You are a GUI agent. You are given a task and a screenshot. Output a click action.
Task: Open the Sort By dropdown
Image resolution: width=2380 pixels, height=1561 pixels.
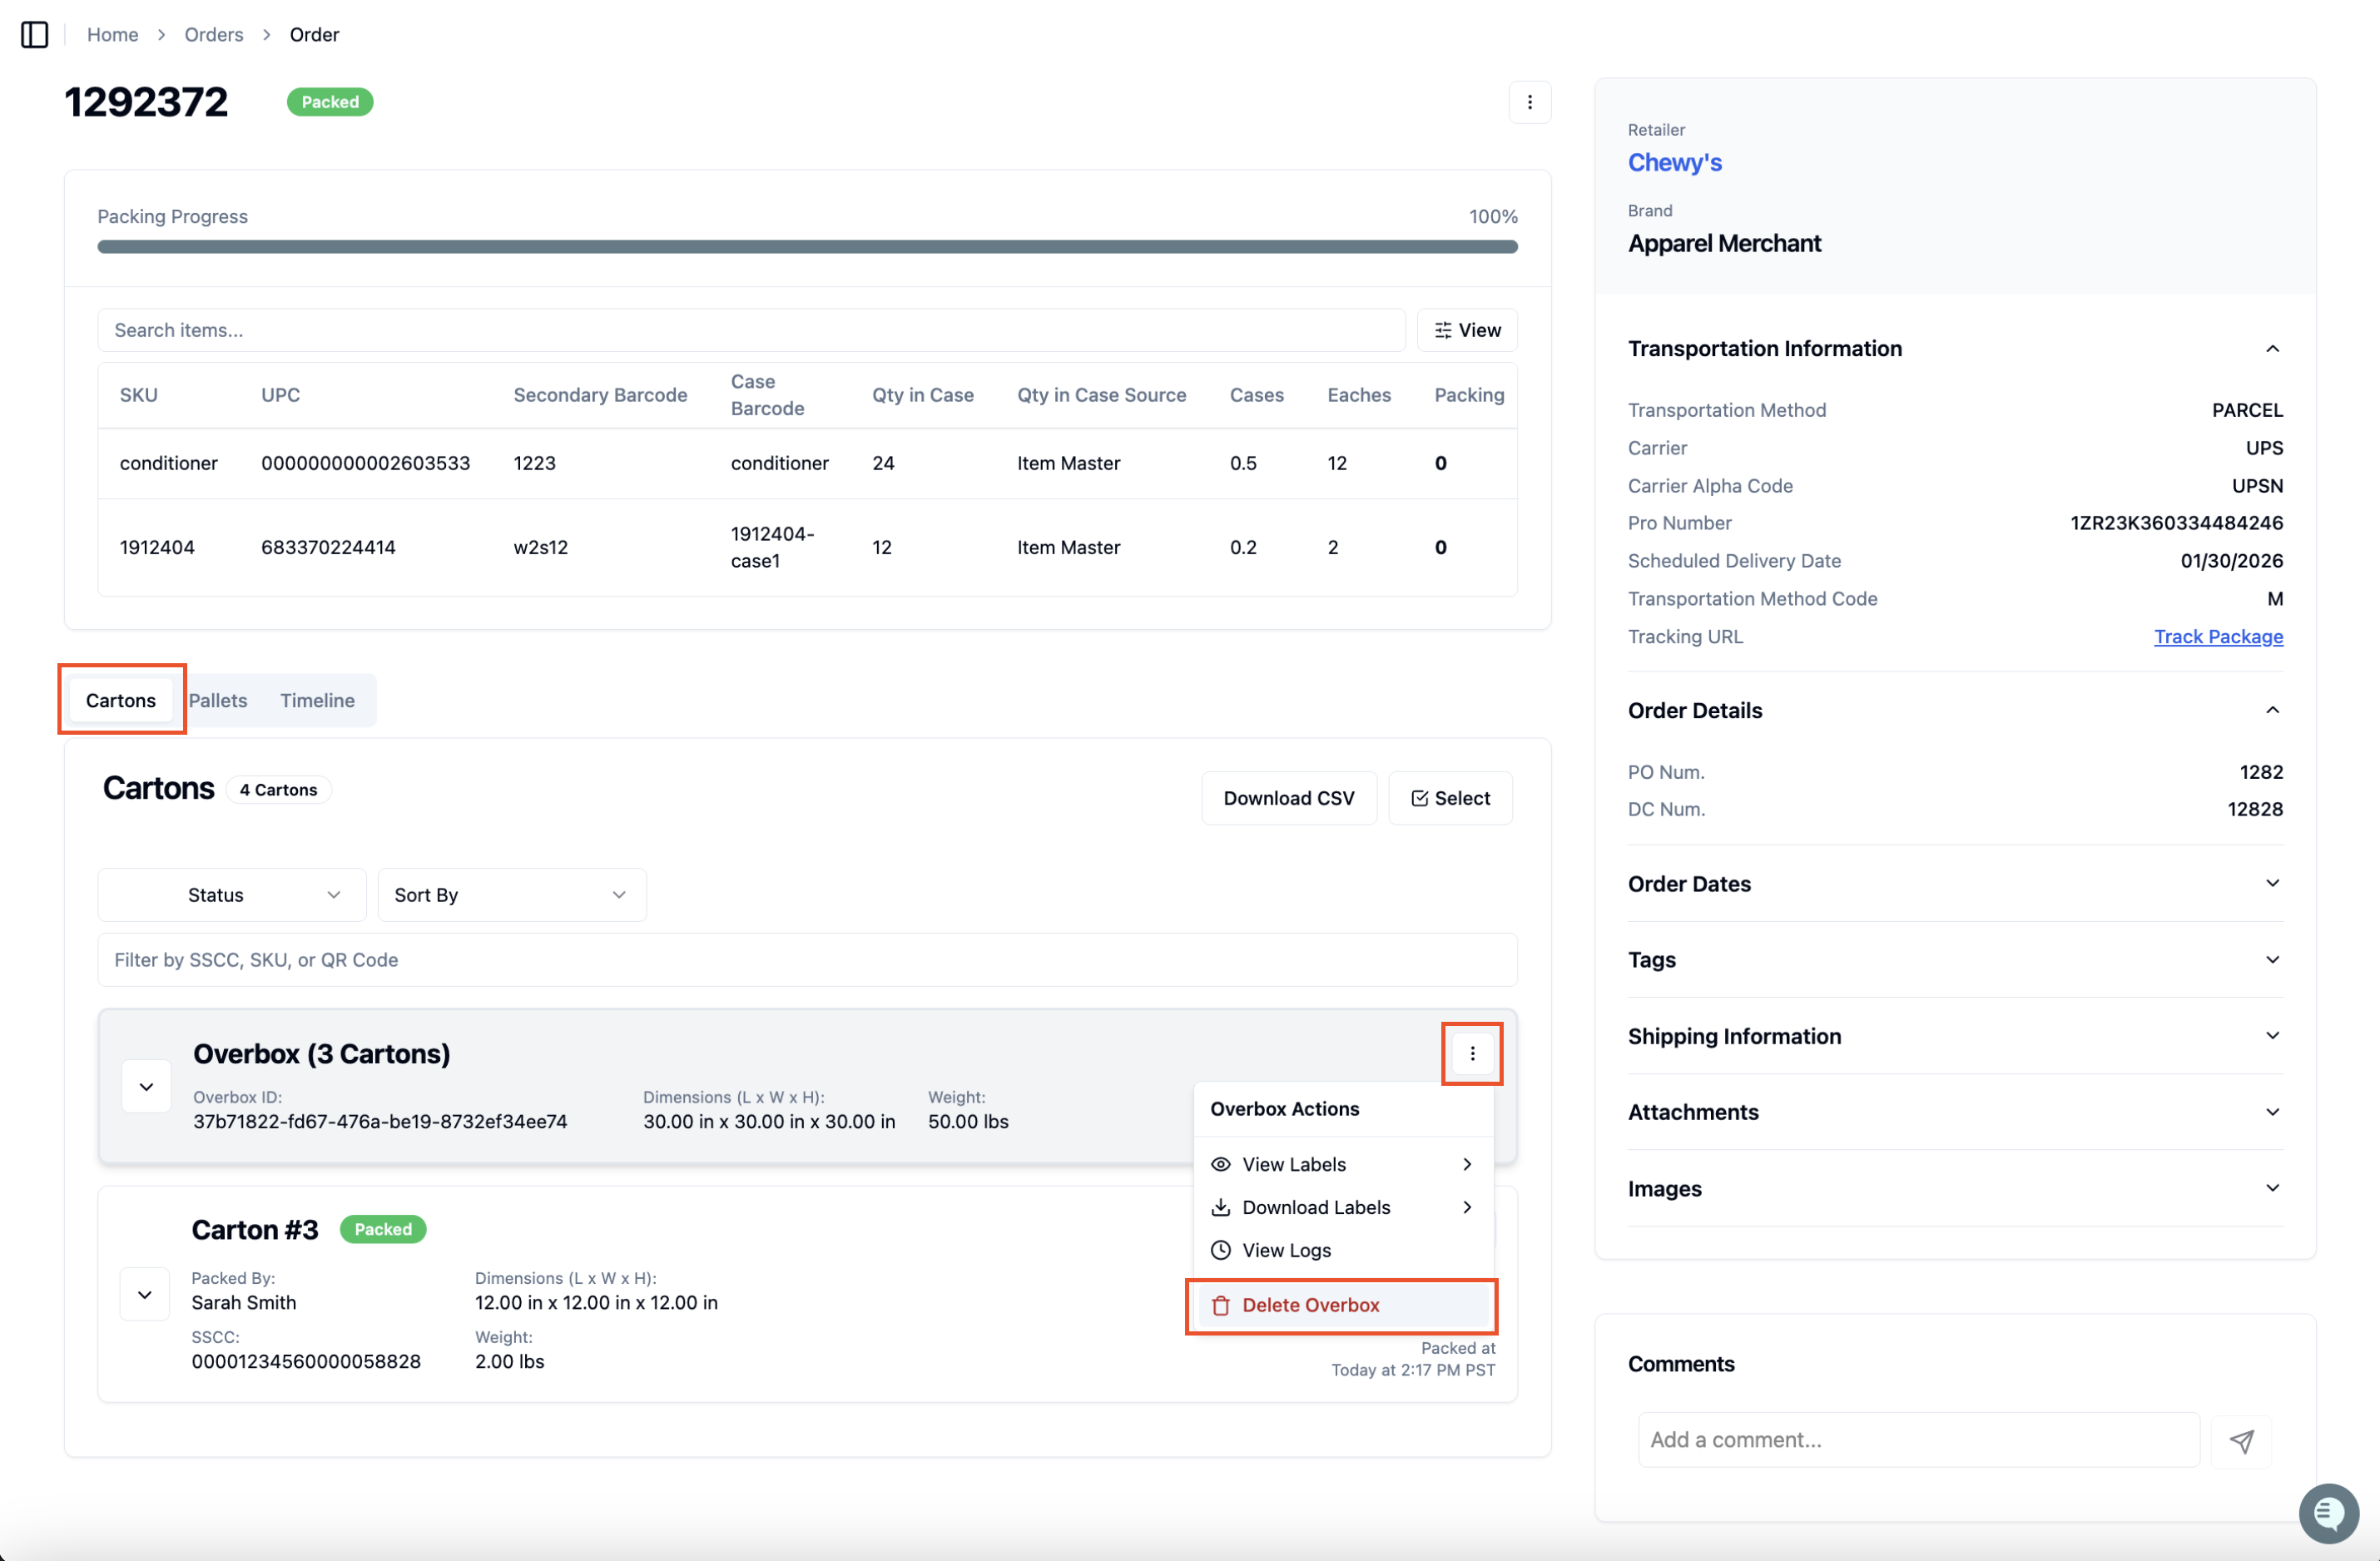coord(512,895)
